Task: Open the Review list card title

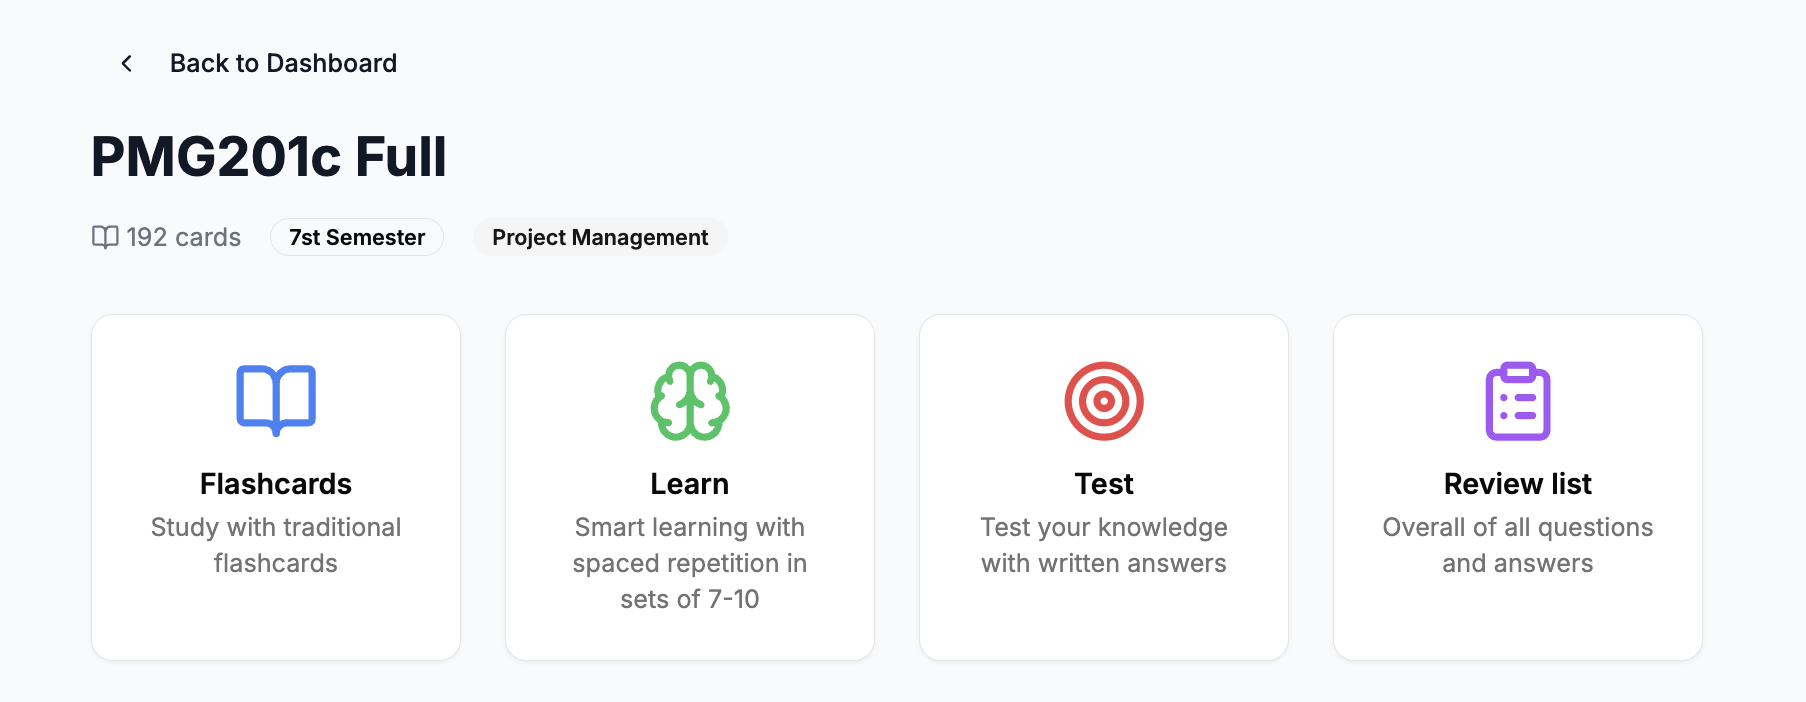Action: click(x=1518, y=484)
